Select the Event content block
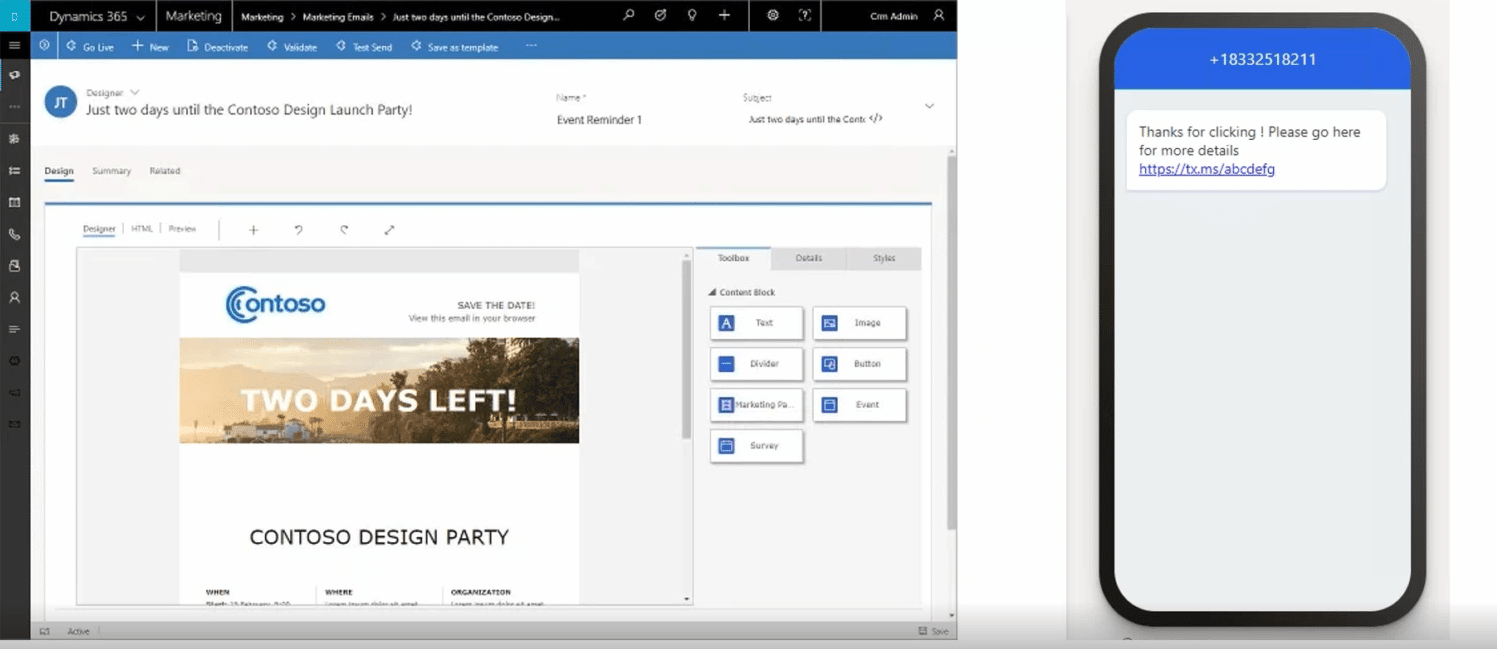Viewport: 1497px width, 649px height. tap(859, 405)
